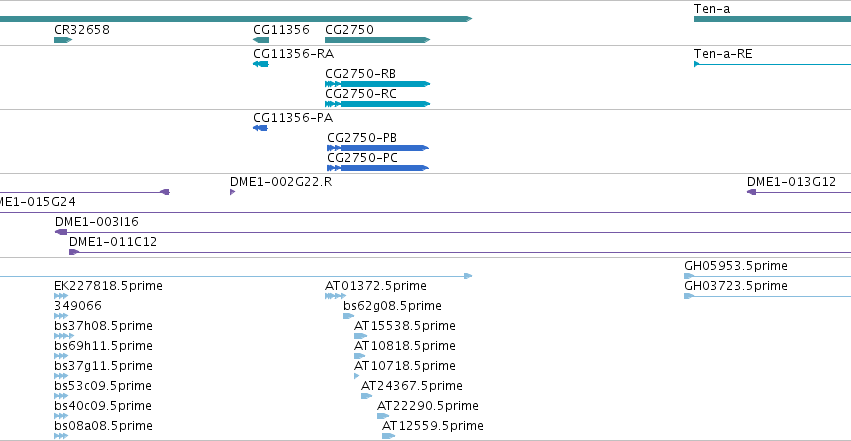Select the DME1-003I16 feature arrowhead
The width and height of the screenshot is (851, 441).
pos(61,232)
